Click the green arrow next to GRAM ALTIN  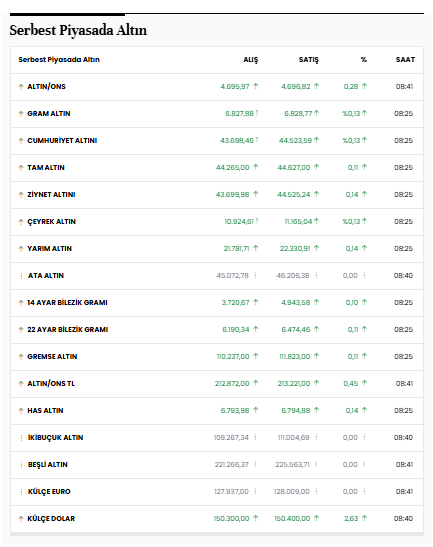point(21,114)
